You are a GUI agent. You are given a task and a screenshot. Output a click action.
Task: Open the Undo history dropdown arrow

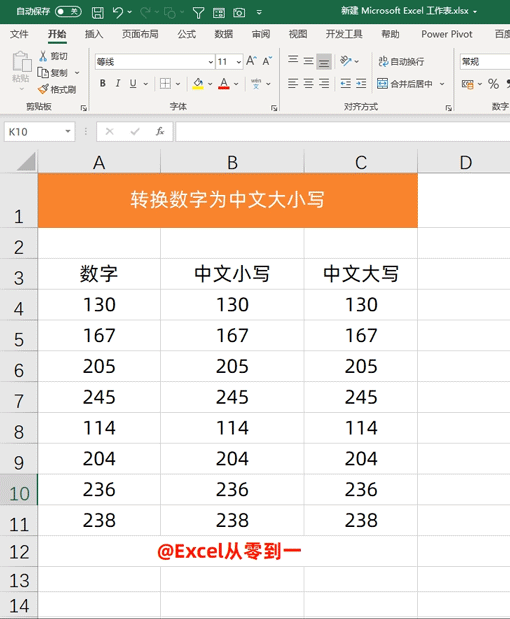[x=130, y=13]
